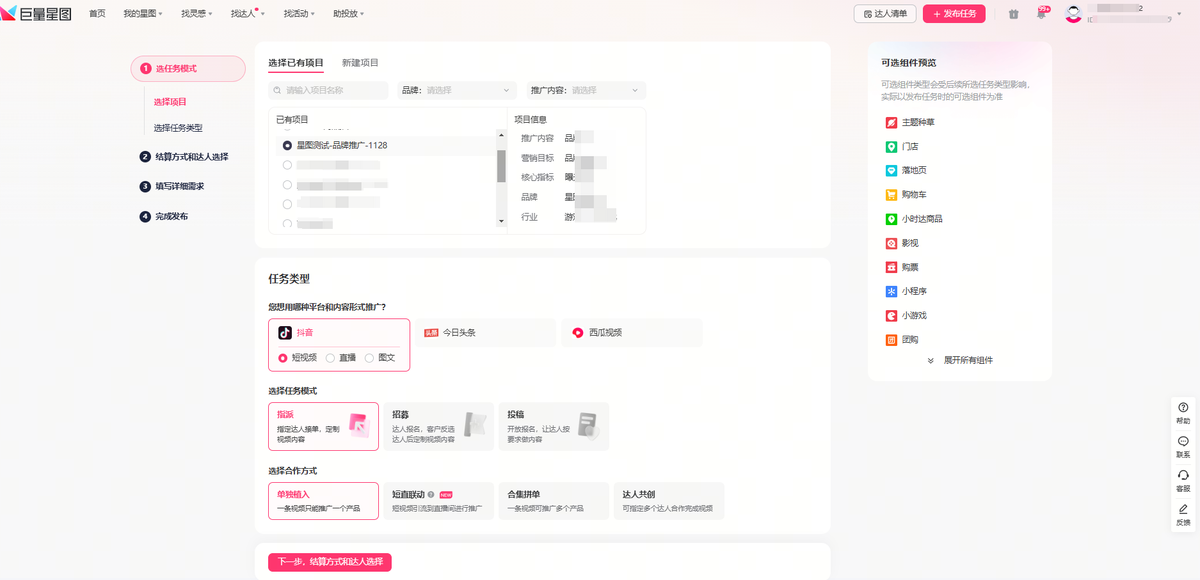The width and height of the screenshot is (1200, 580).
Task: Click the 反馈 feedback pencil icon
Action: tap(1183, 510)
